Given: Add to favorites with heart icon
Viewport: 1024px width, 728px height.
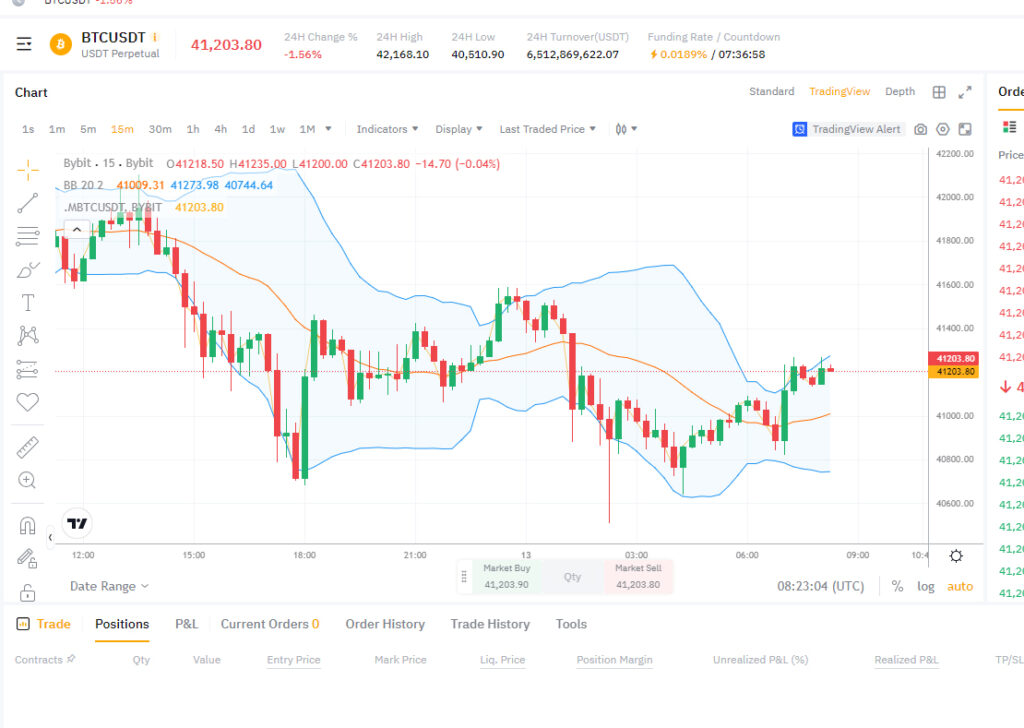Looking at the screenshot, I should [x=27, y=402].
